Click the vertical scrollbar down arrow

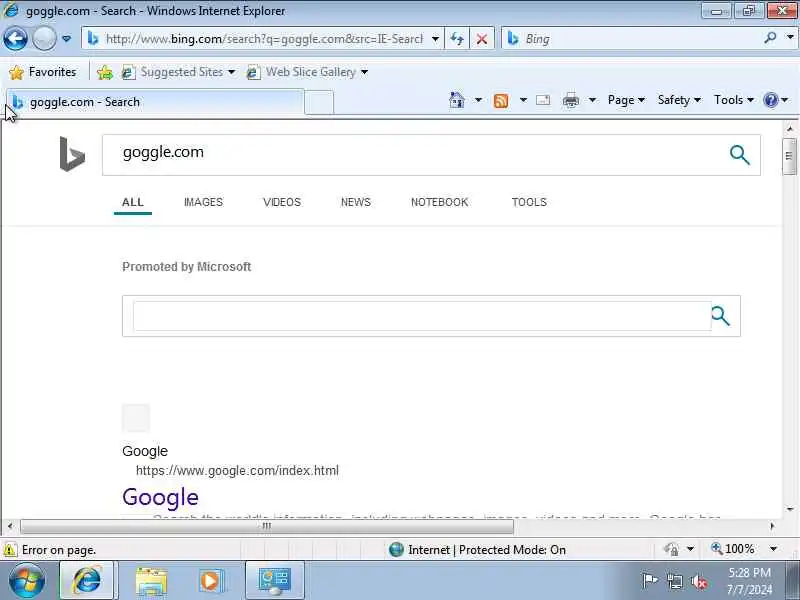point(790,509)
